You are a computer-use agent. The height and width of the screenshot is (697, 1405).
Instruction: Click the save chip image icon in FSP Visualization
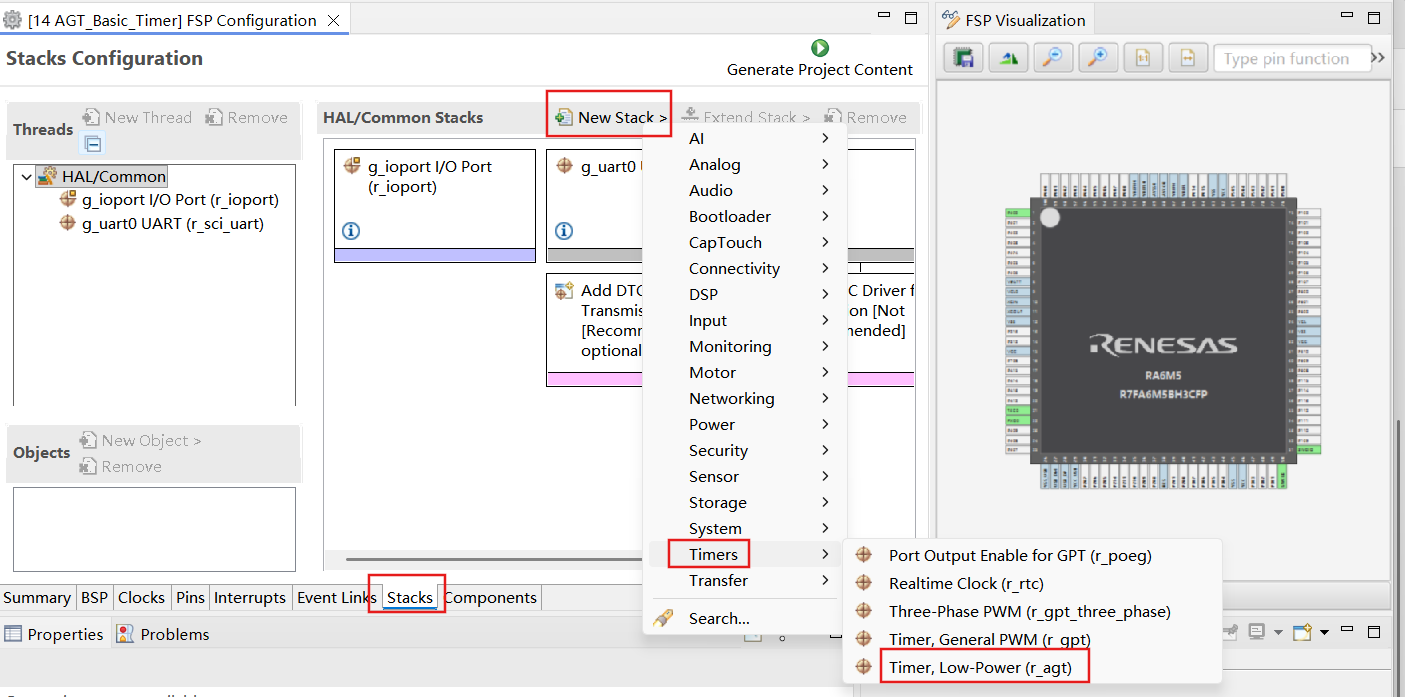tap(964, 58)
